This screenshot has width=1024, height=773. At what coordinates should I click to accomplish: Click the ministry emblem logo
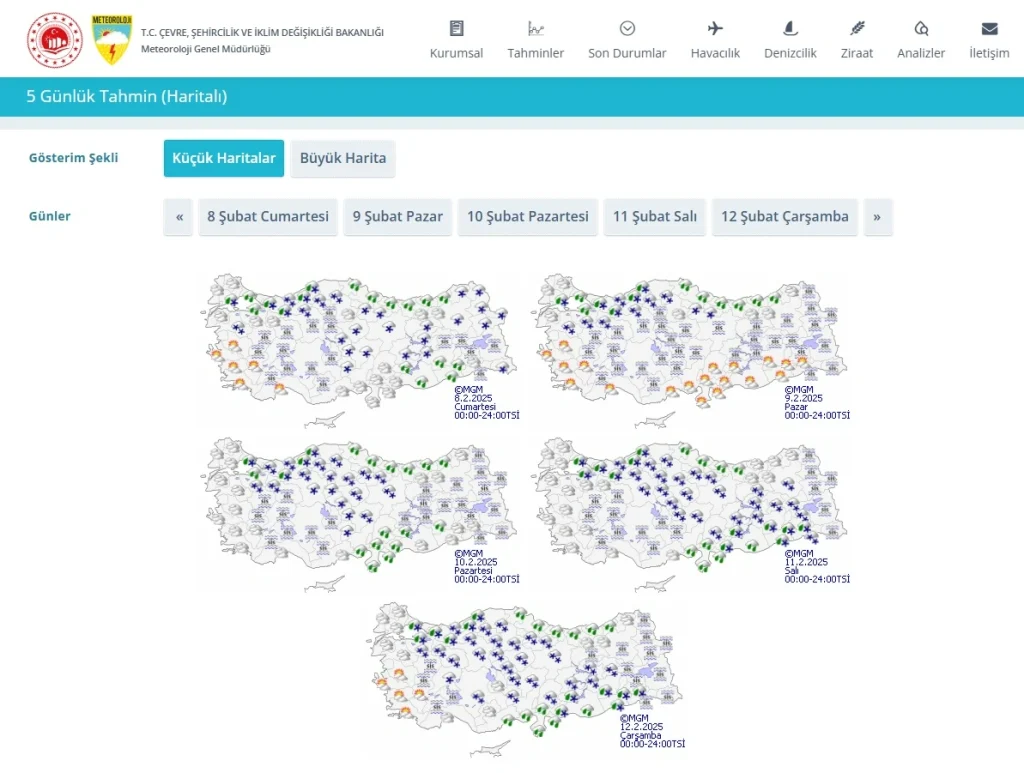54,40
